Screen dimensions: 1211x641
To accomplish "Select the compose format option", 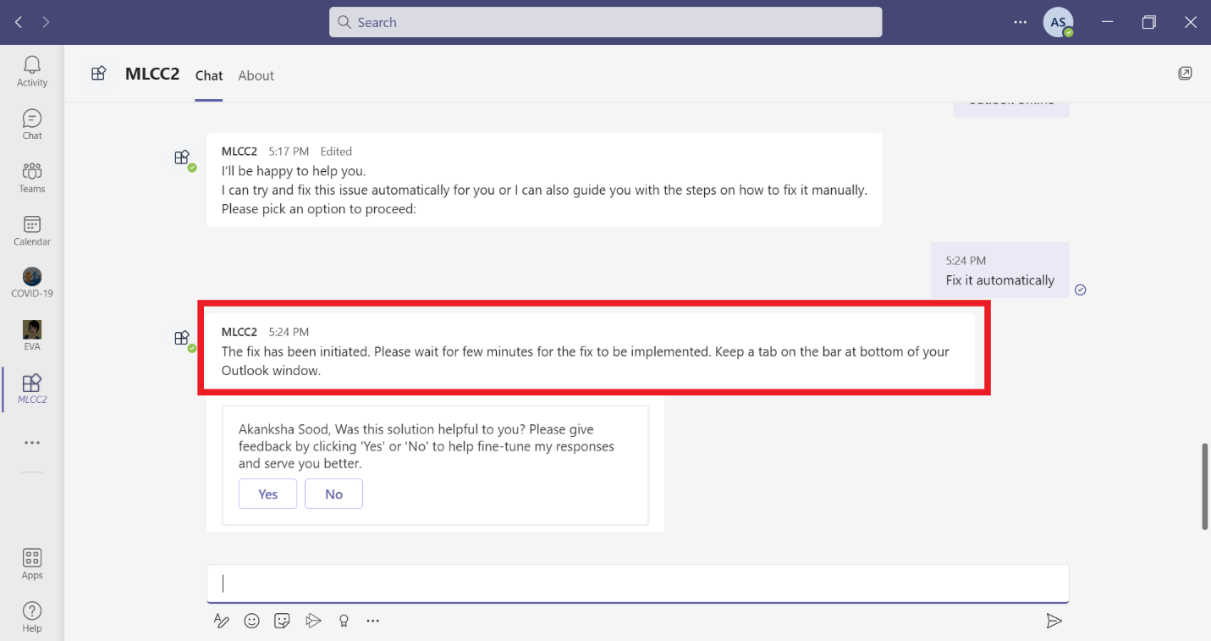I will (221, 620).
